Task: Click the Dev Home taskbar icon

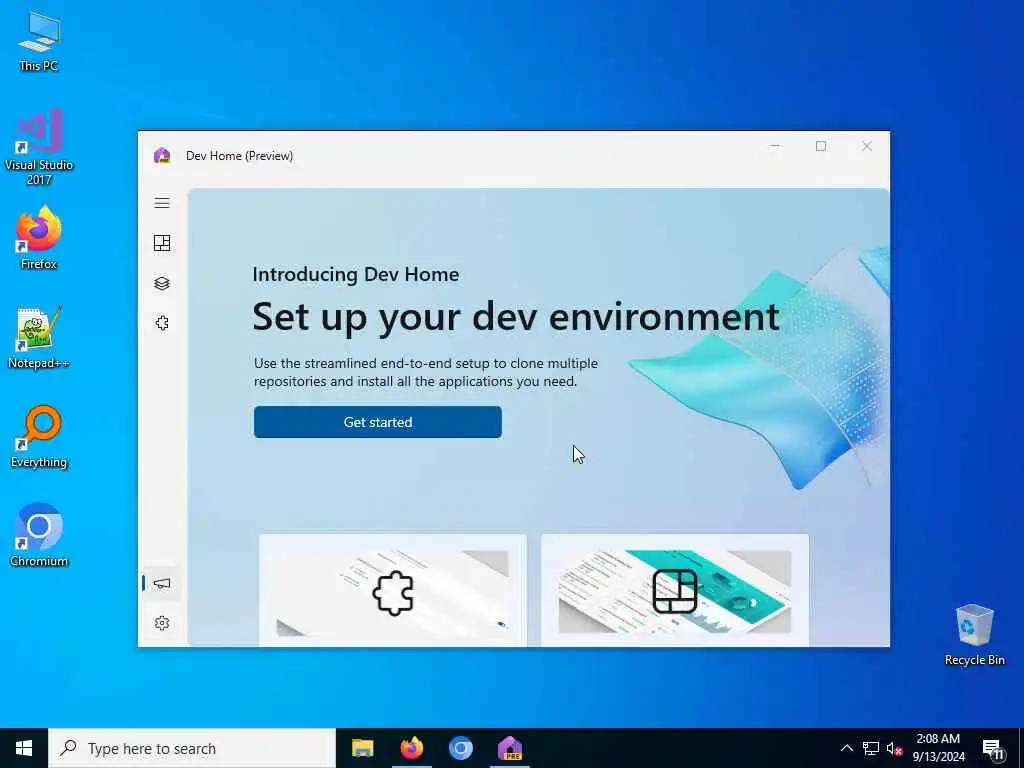Action: (x=510, y=748)
